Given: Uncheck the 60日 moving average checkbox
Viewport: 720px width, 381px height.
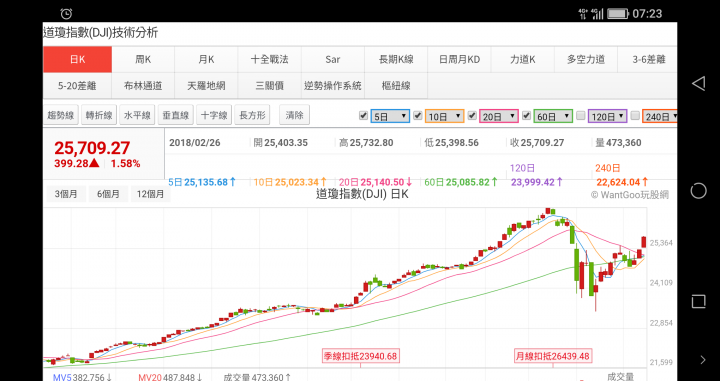Looking at the screenshot, I should [526, 116].
